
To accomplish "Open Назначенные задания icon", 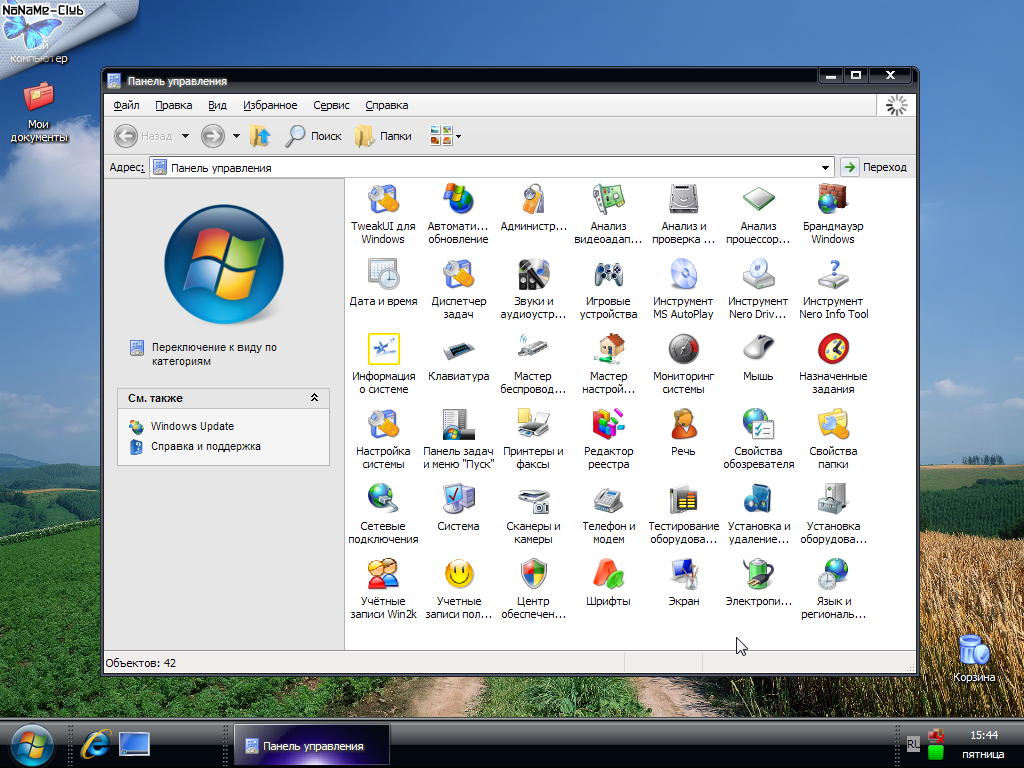I will (833, 364).
